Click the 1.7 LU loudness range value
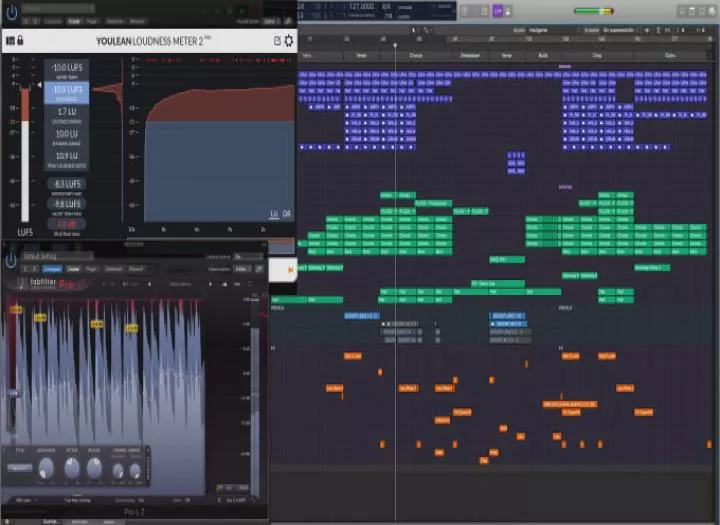The width and height of the screenshot is (720, 525). point(67,114)
